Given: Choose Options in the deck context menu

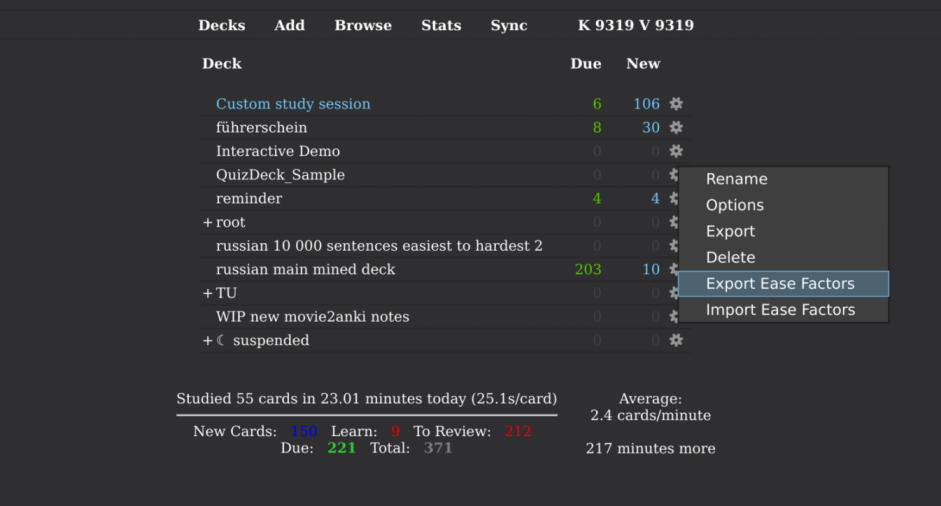Looking at the screenshot, I should tap(734, 206).
